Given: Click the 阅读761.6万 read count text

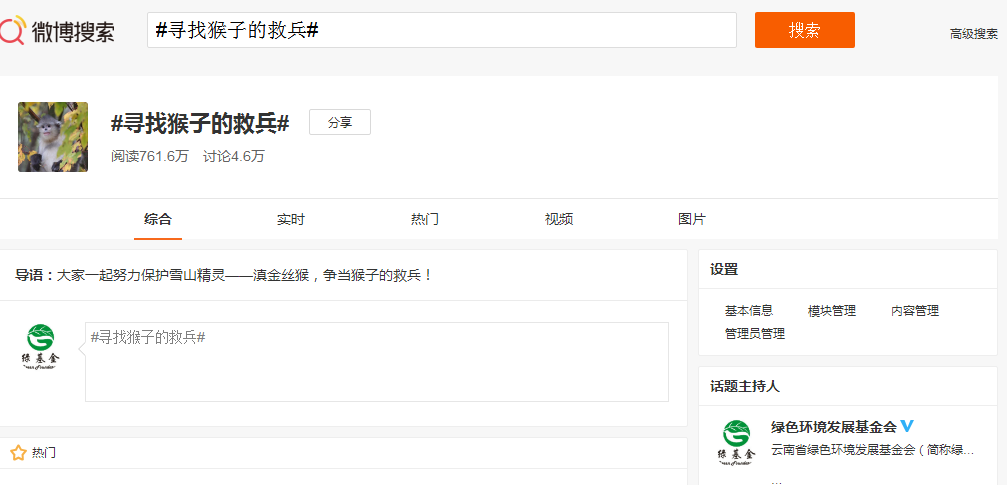Looking at the screenshot, I should tap(150, 156).
